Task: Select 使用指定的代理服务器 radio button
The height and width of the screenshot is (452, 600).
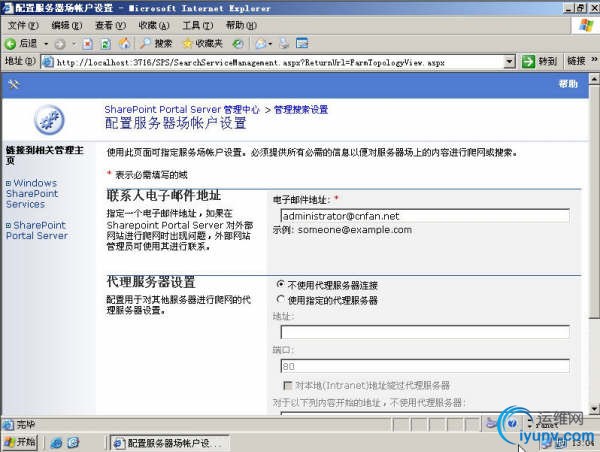Action: (x=280, y=299)
